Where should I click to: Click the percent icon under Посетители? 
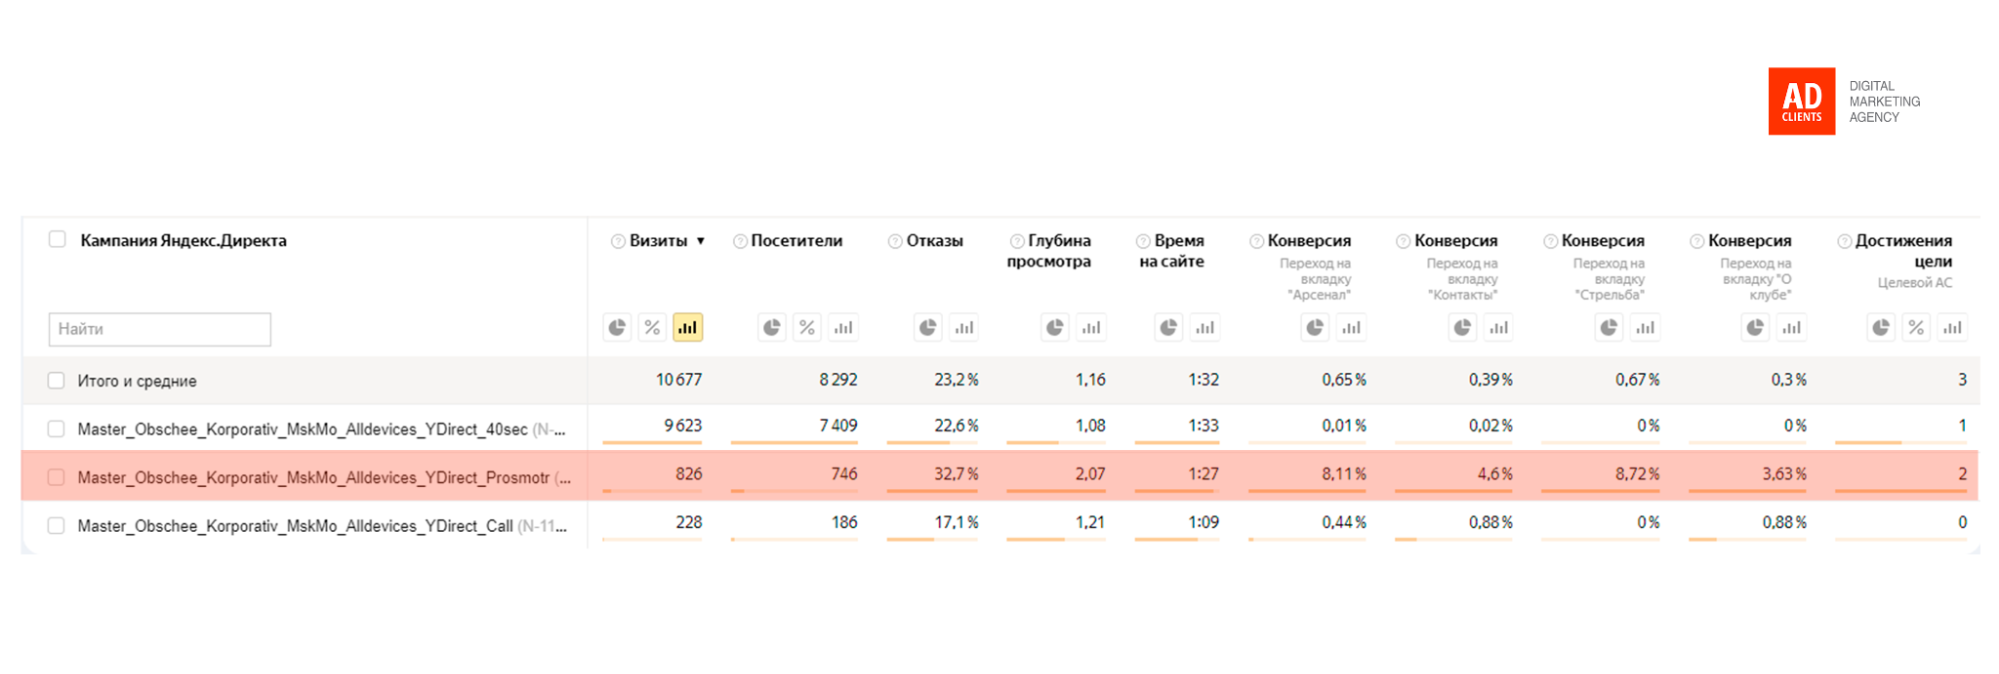(807, 328)
